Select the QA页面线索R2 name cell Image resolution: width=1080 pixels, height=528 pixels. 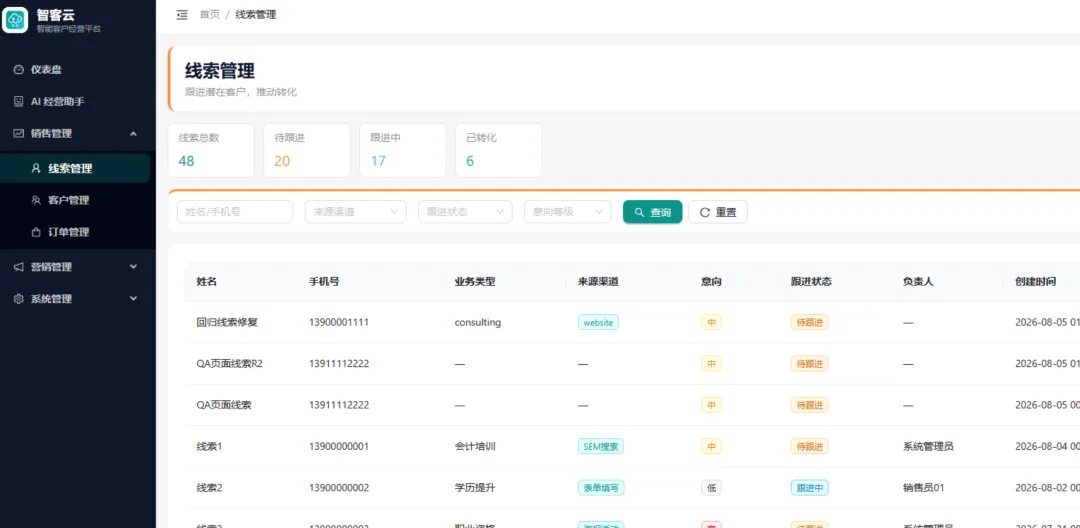click(229, 363)
